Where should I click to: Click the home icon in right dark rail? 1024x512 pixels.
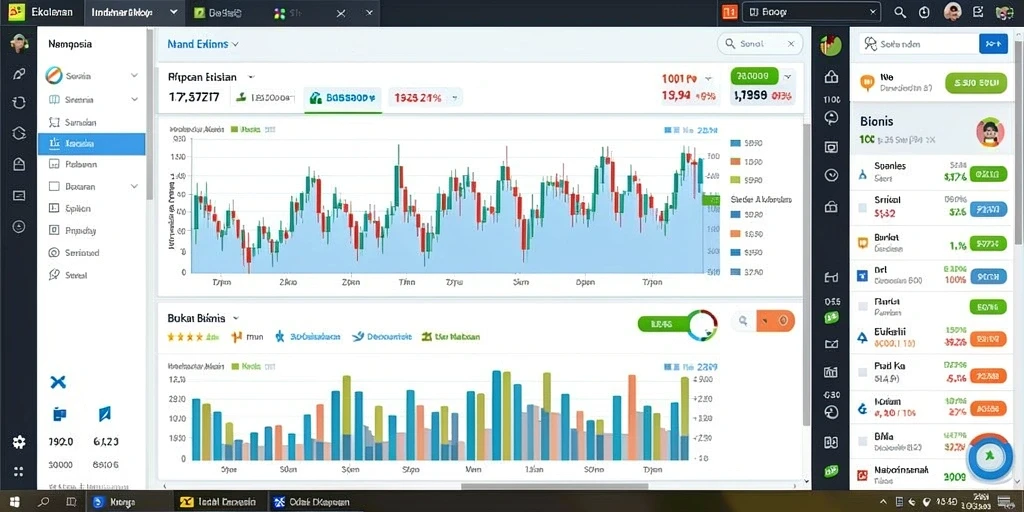click(831, 77)
